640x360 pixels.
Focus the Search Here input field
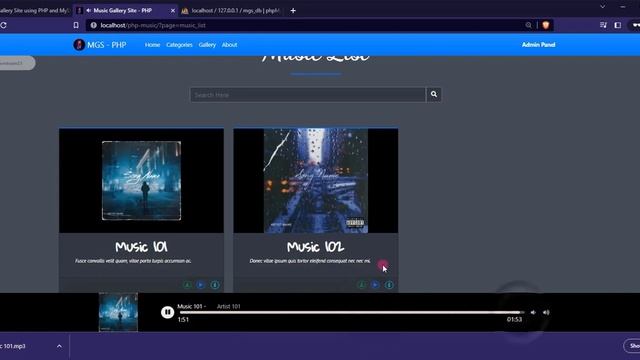[308, 95]
